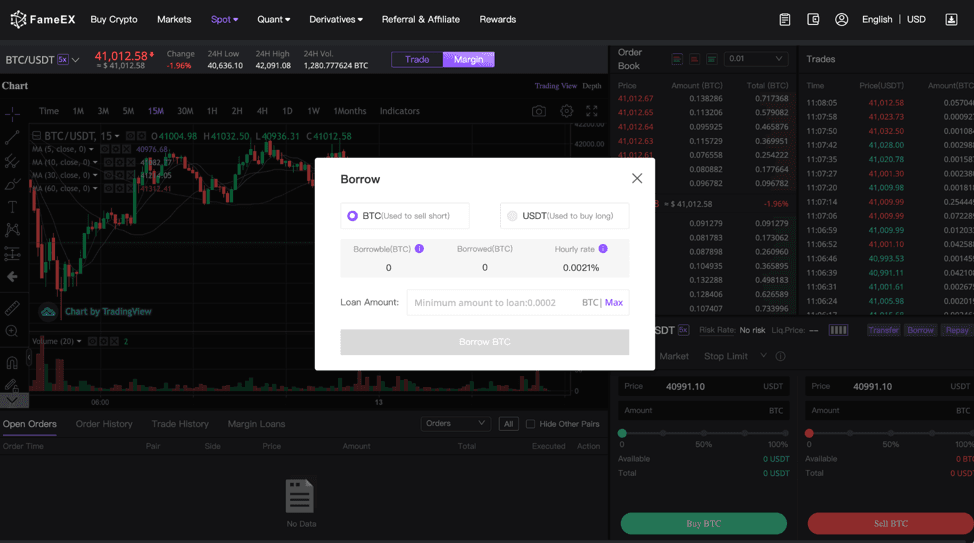Open the Derivatives menu
The width and height of the screenshot is (974, 543).
coord(336,19)
